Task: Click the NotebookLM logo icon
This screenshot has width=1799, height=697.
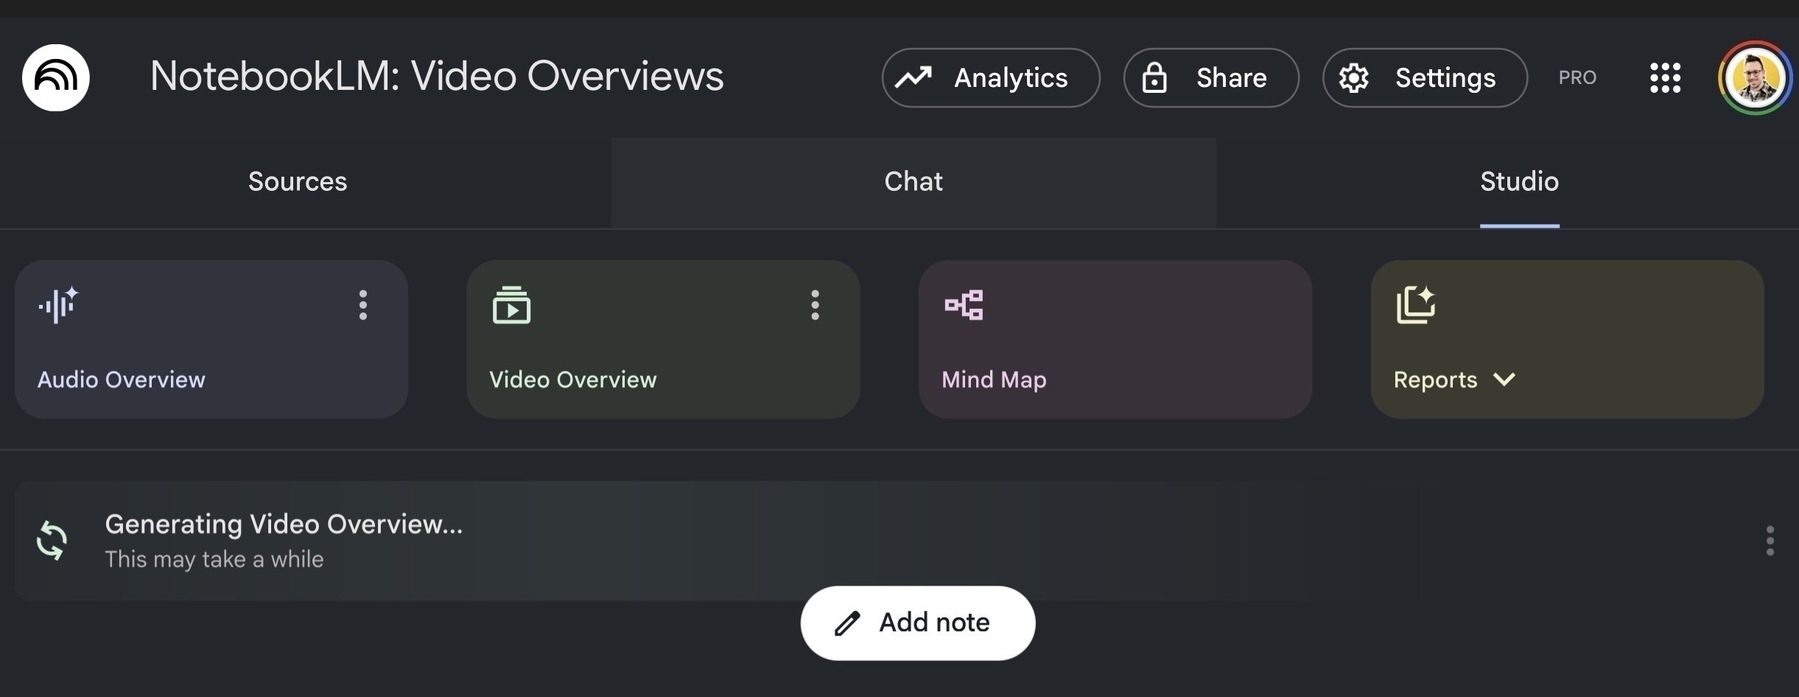Action: tap(56, 77)
